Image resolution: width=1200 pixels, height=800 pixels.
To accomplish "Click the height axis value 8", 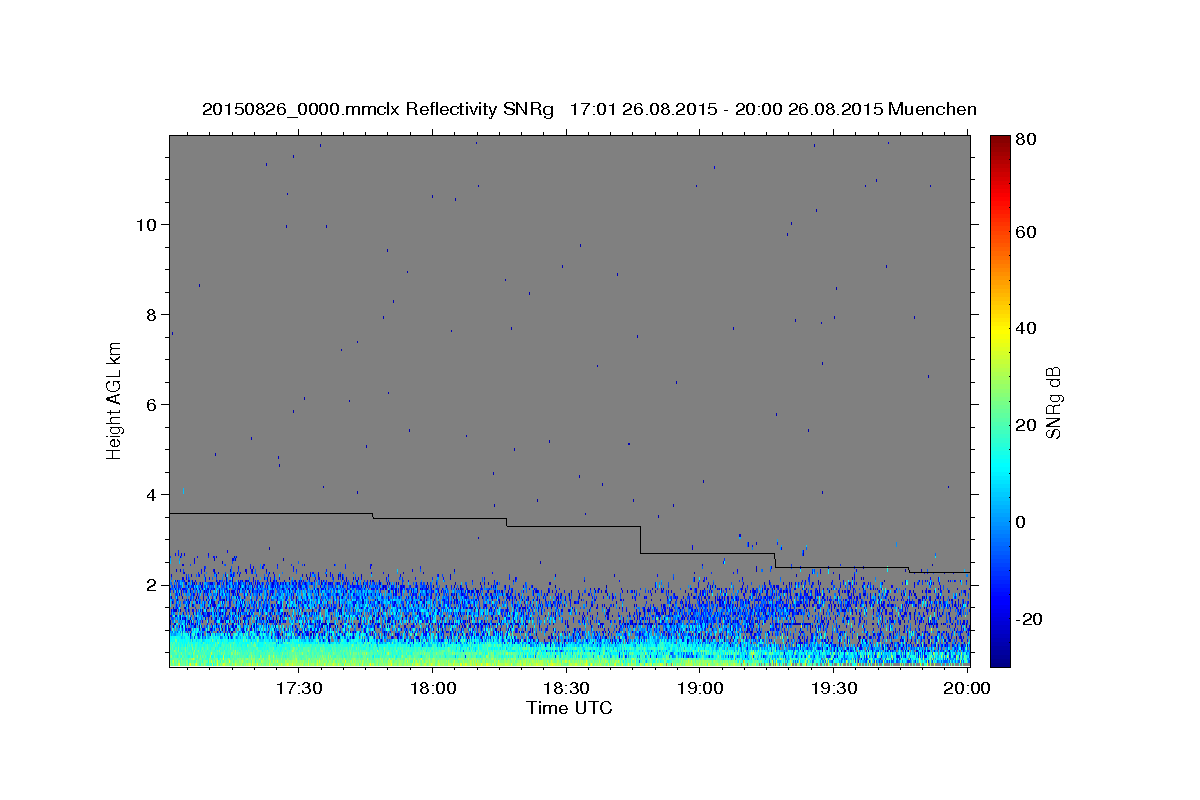I will click(x=153, y=314).
